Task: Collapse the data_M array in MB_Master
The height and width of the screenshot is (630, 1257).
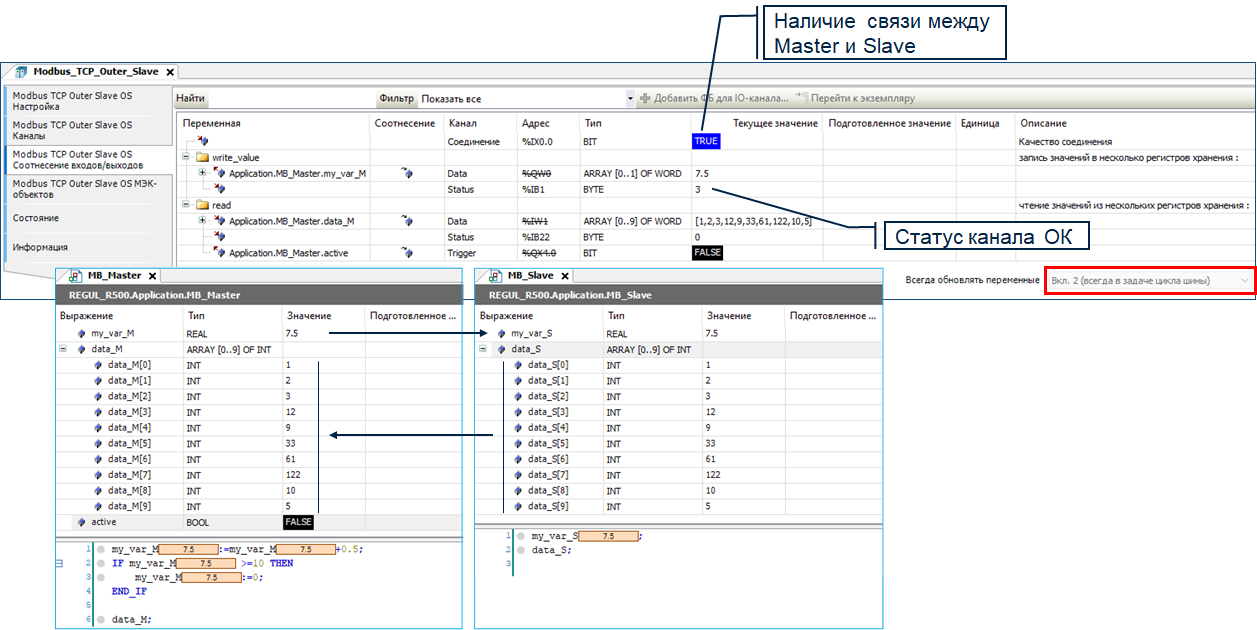Action: pos(64,349)
